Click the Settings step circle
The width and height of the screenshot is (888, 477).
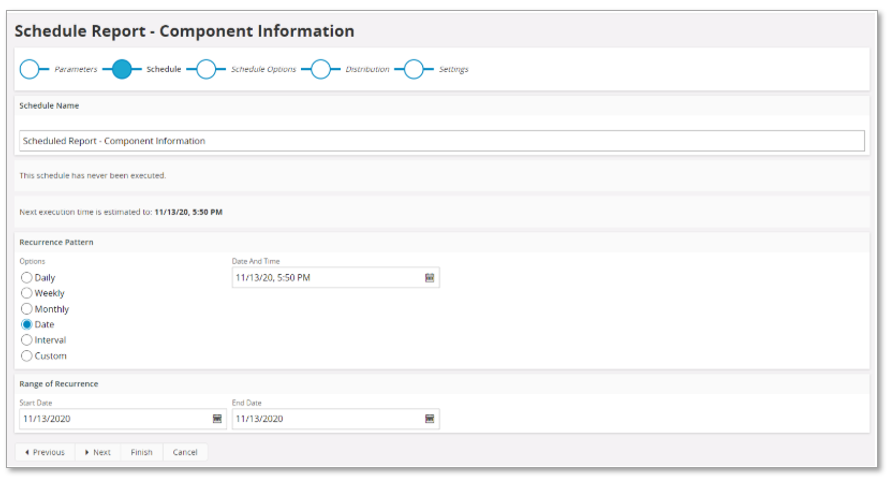pos(414,70)
